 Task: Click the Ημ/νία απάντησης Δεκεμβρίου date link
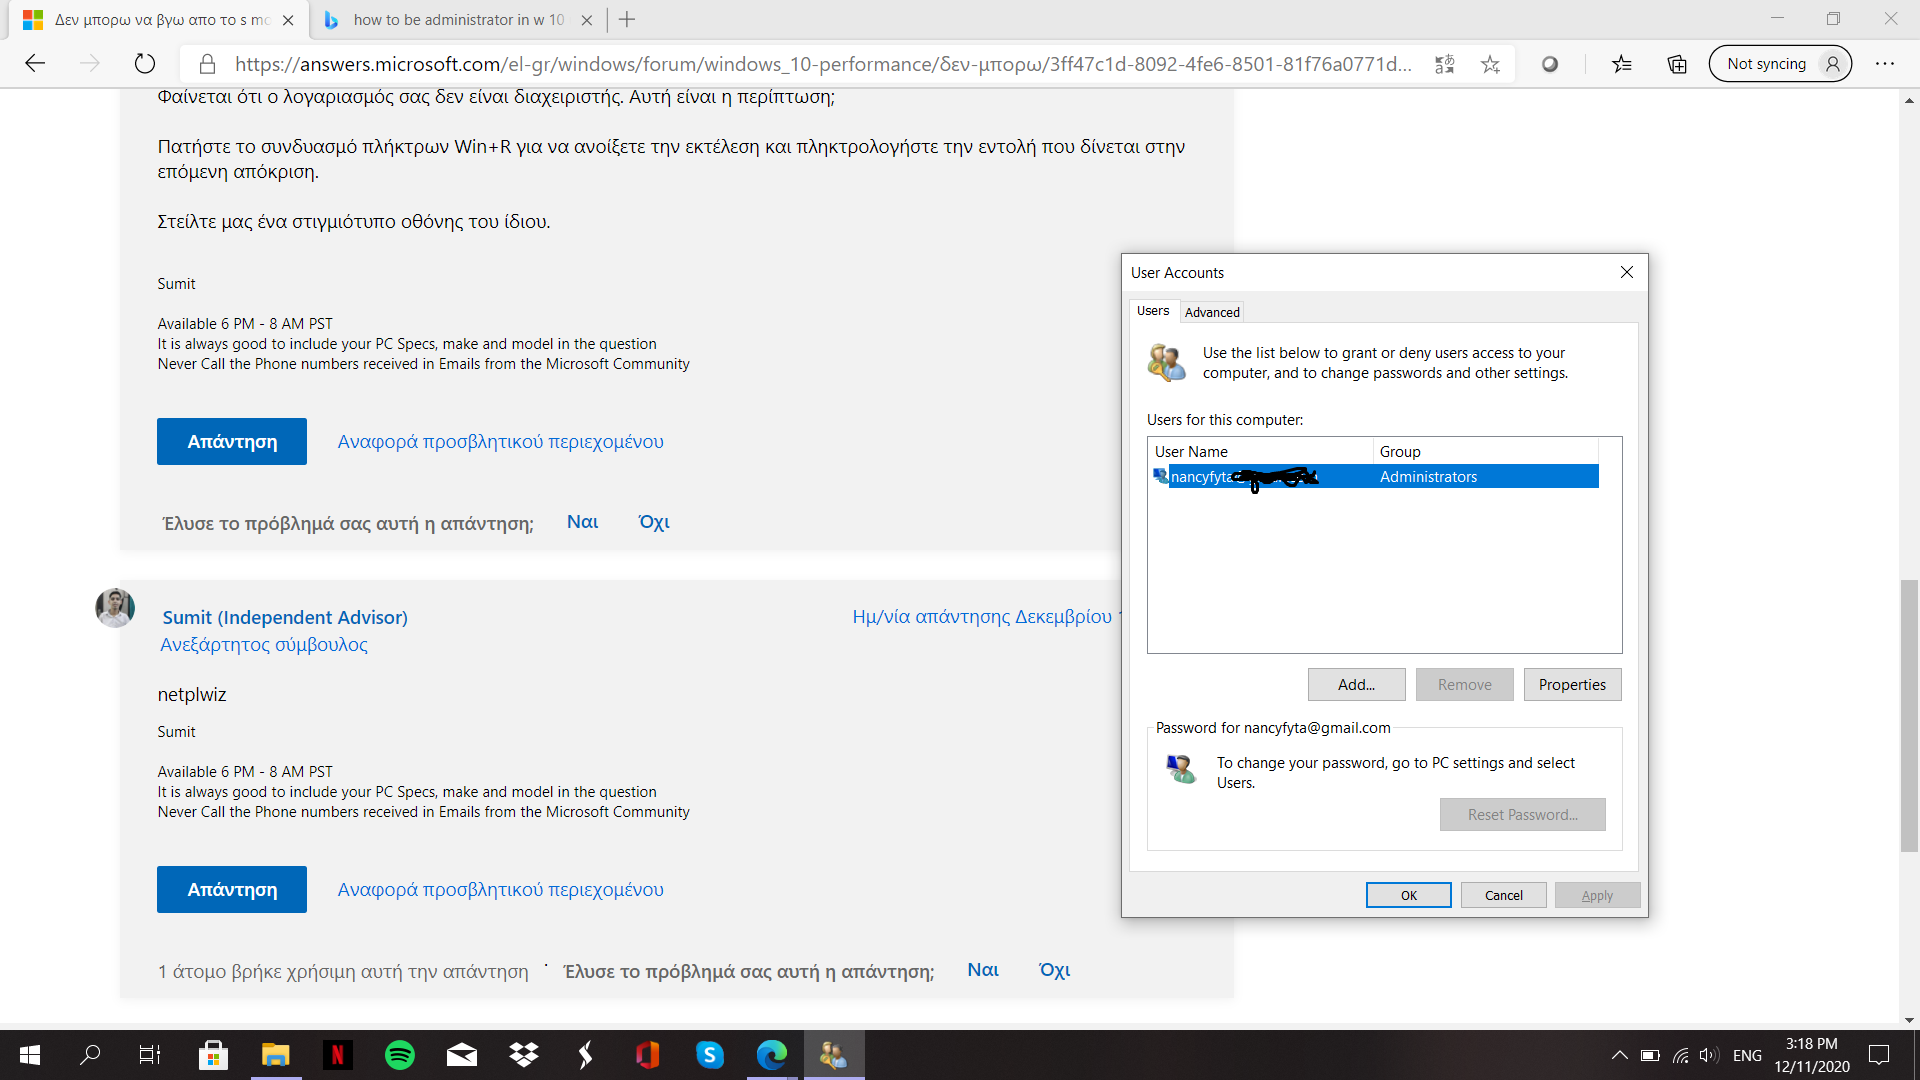(x=985, y=616)
